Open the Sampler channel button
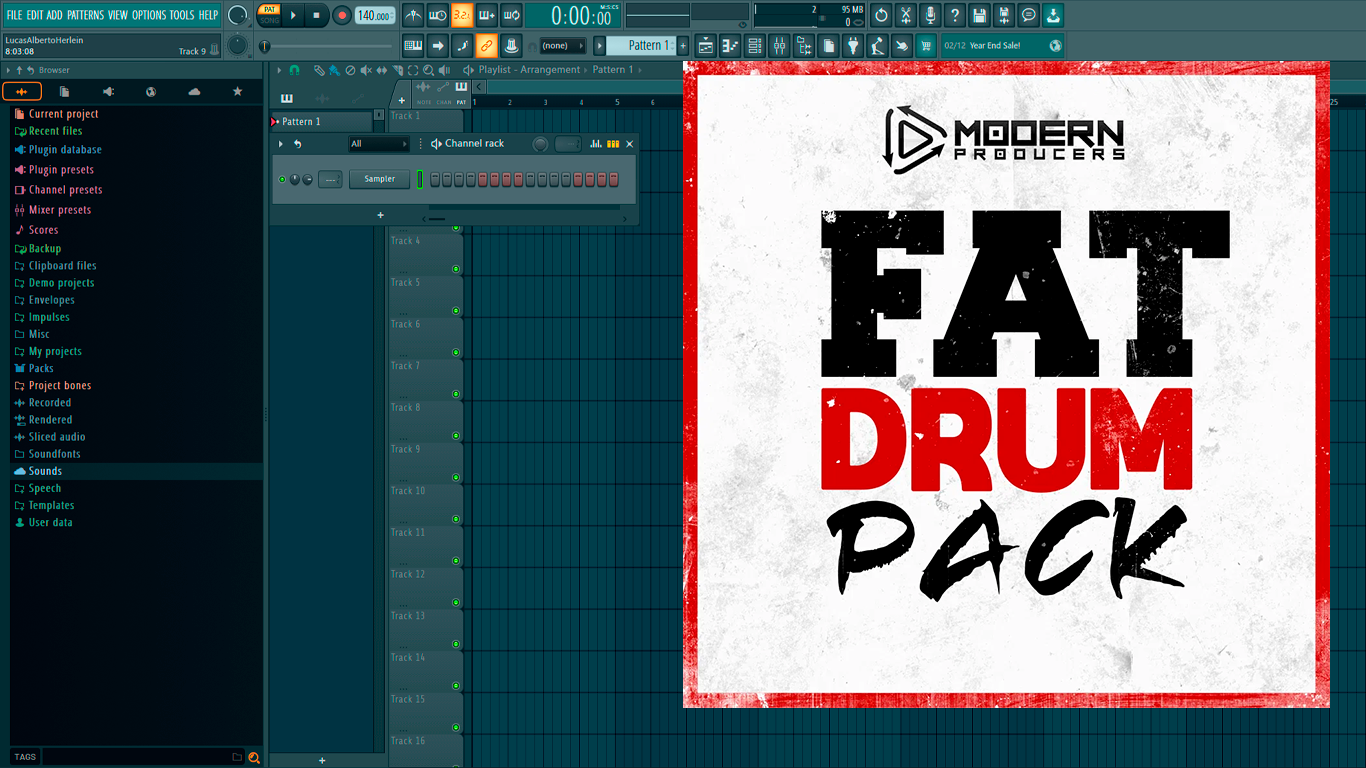The width and height of the screenshot is (1366, 768). tap(380, 179)
